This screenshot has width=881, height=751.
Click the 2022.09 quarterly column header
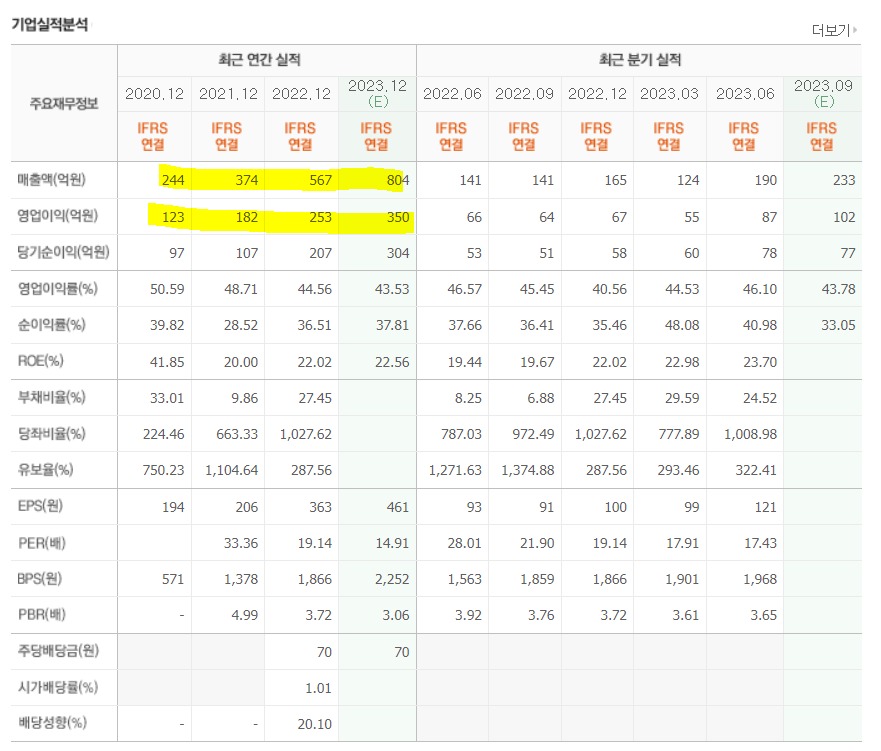(x=524, y=94)
